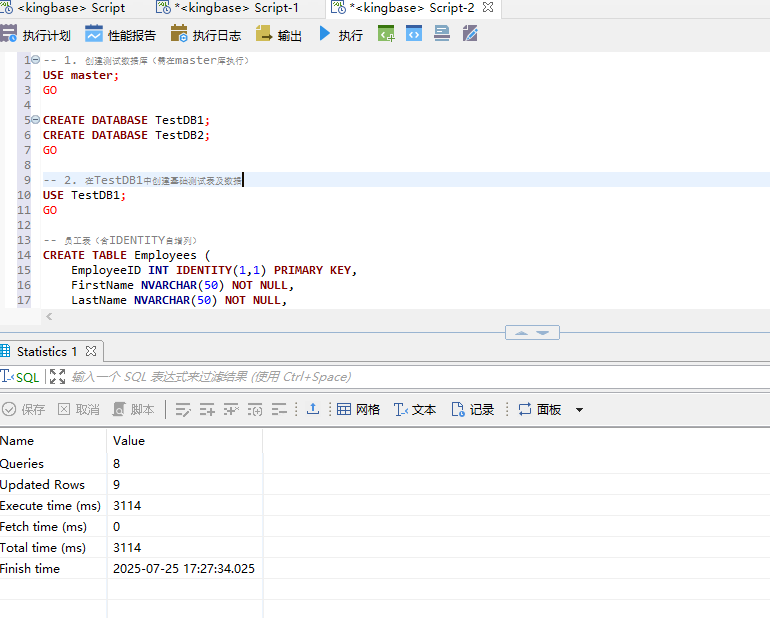Screen dimensions: 770x618
Task: Close the Statistics 1 tab
Action: click(x=91, y=351)
